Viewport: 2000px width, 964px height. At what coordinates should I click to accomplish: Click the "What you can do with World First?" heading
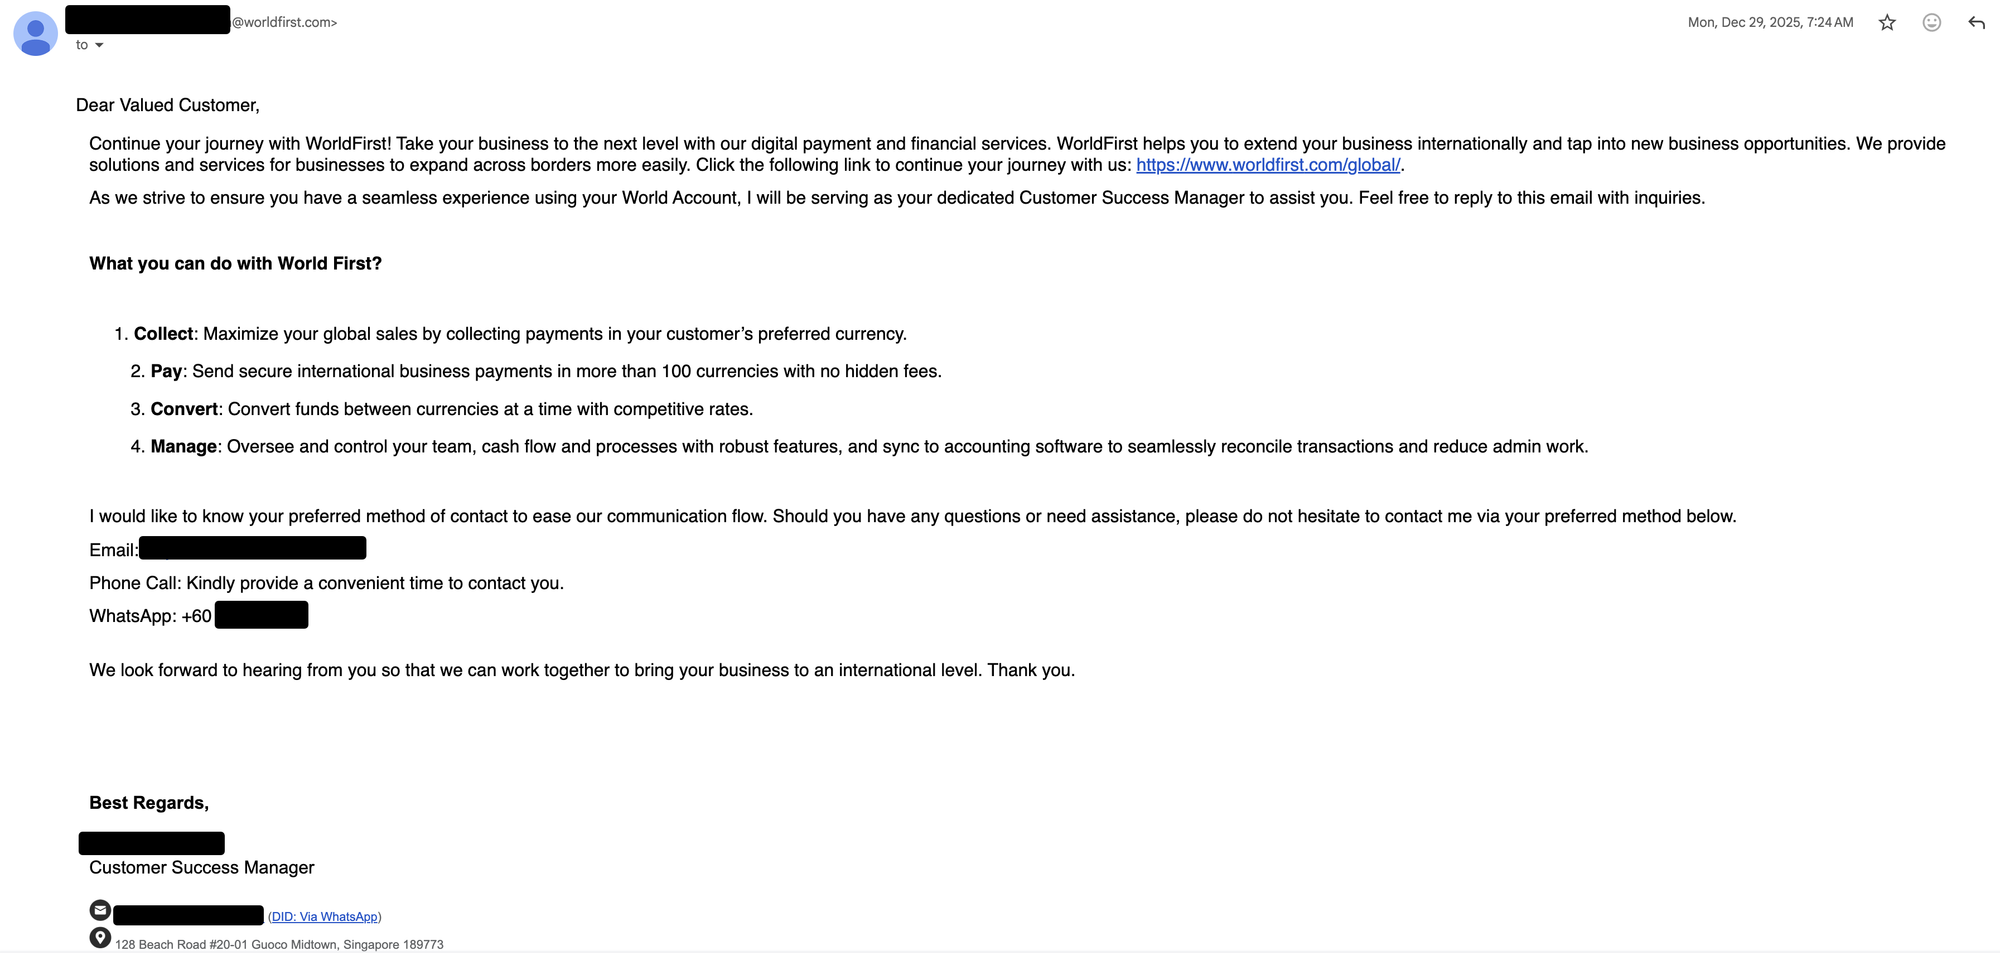tap(235, 264)
